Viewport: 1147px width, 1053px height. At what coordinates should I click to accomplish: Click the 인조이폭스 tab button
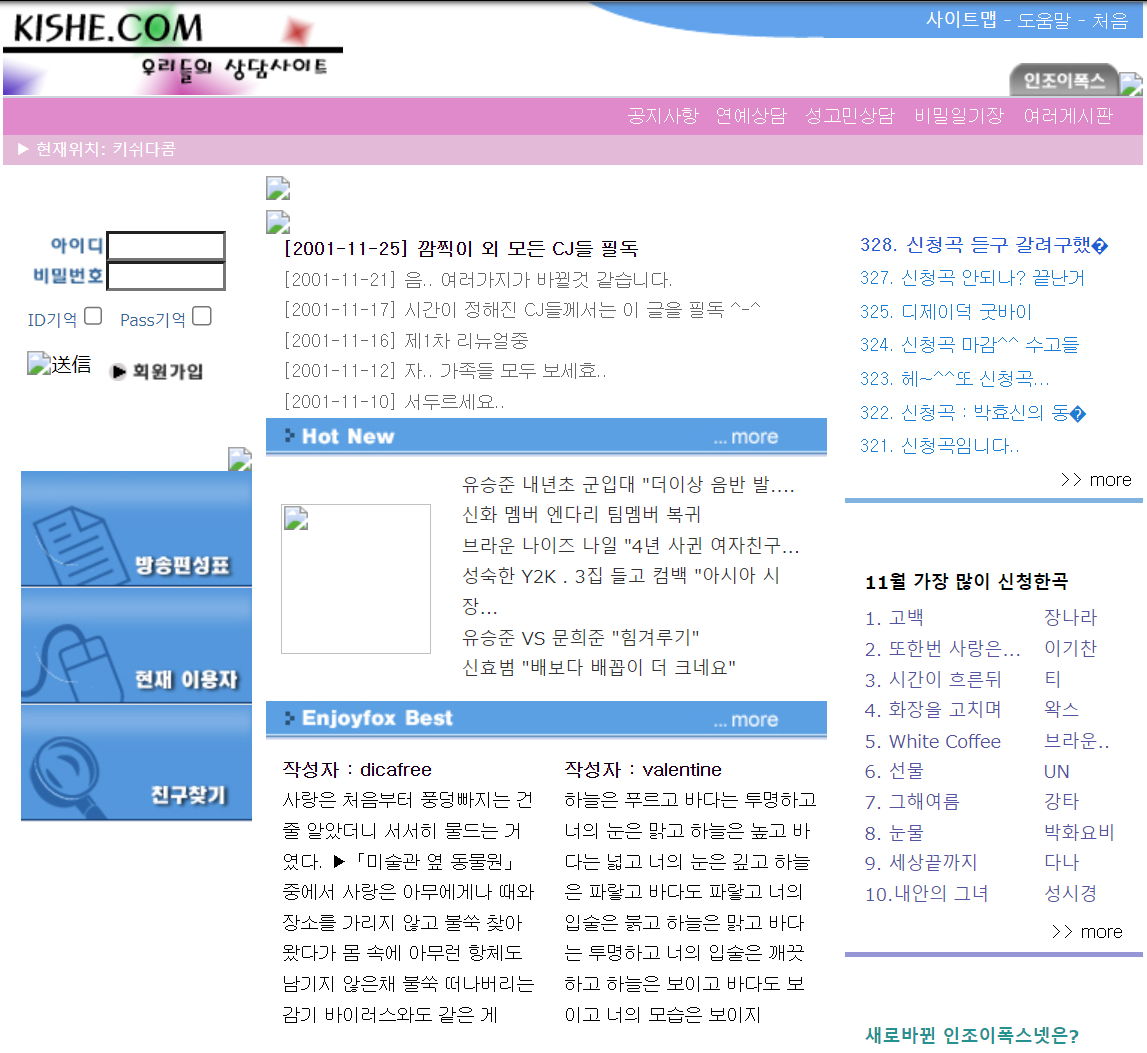coord(1063,80)
